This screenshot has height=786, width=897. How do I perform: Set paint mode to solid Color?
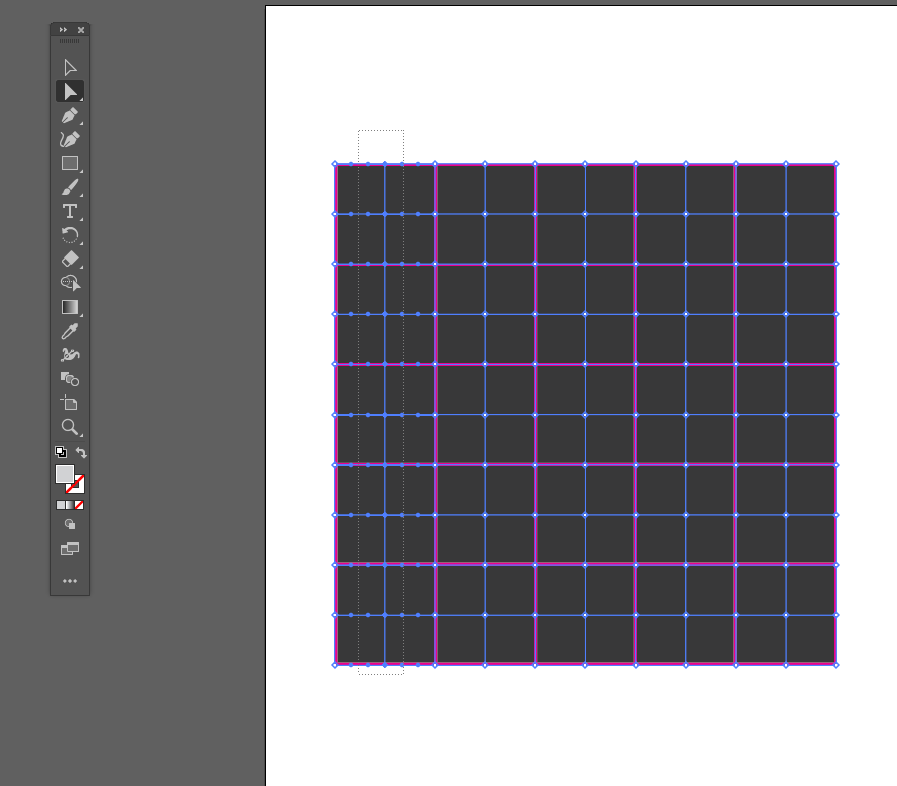click(61, 505)
